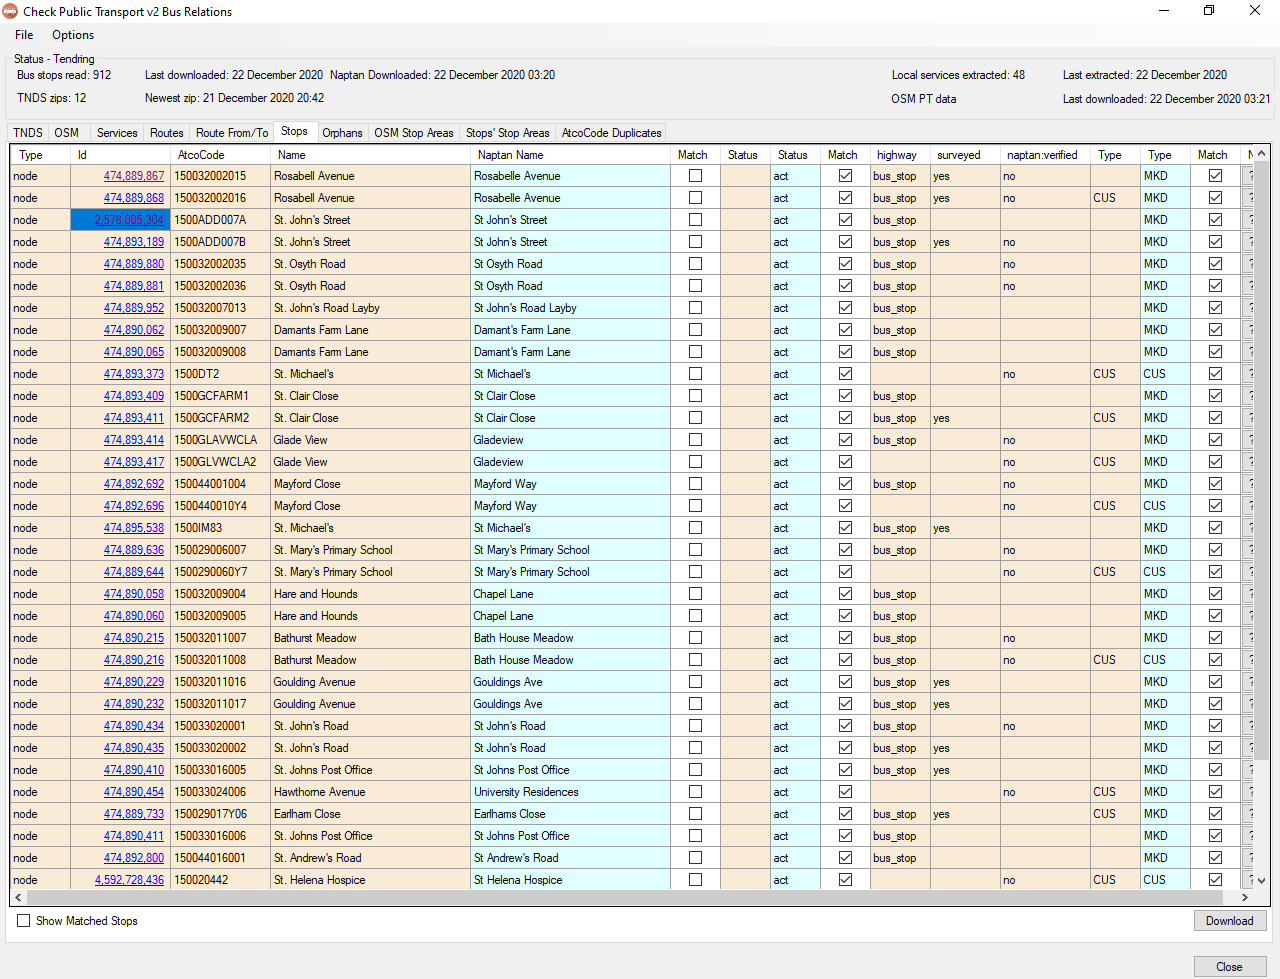
Task: Toggle status Match checkbox for Mayford Close 150044001004
Action: click(x=846, y=484)
